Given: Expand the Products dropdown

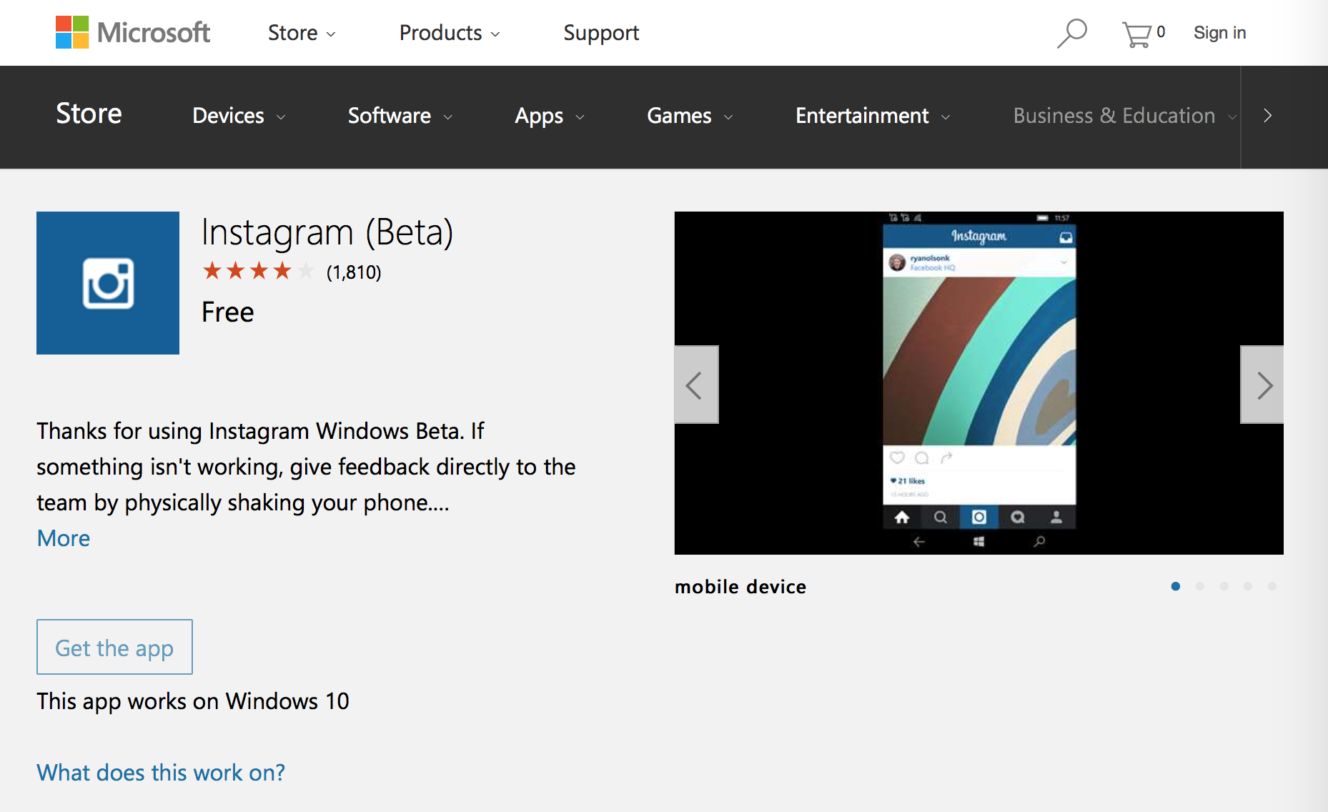Looking at the screenshot, I should (449, 33).
